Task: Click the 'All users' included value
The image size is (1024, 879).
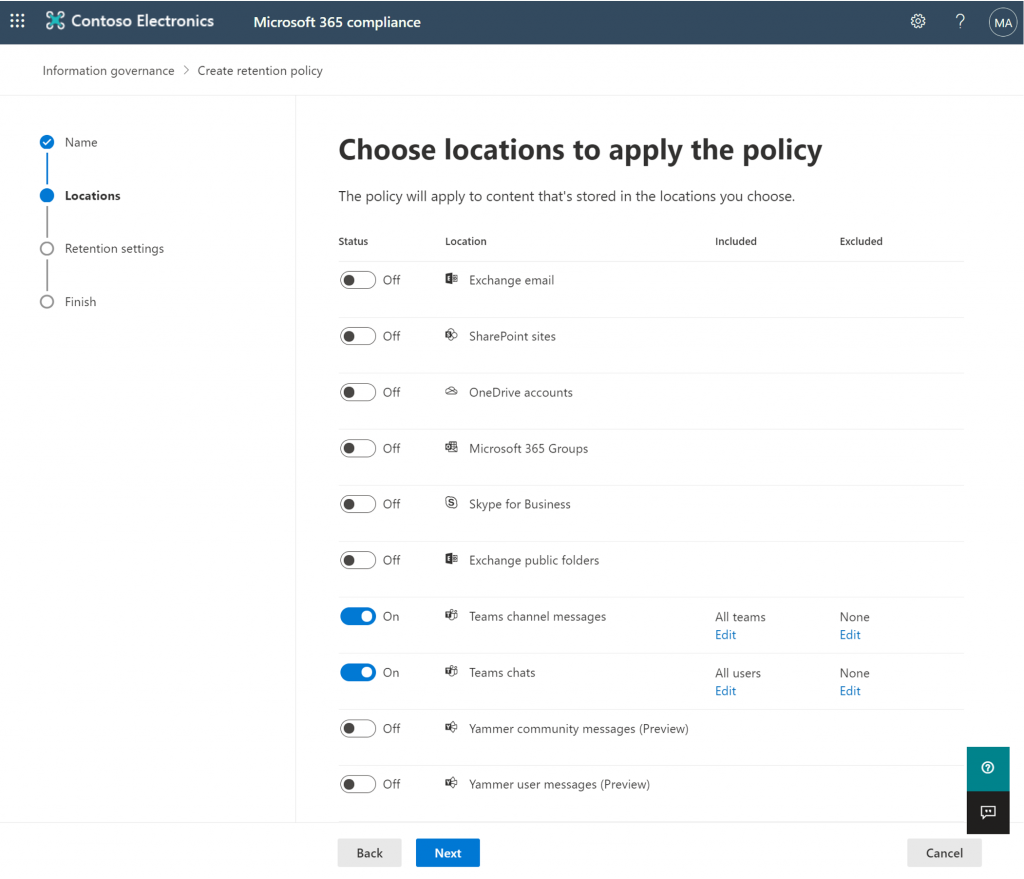Action: click(738, 673)
